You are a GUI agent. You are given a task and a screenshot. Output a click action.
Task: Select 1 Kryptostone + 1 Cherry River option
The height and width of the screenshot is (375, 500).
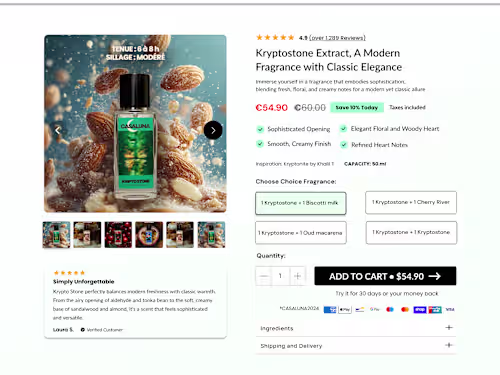[x=411, y=202]
